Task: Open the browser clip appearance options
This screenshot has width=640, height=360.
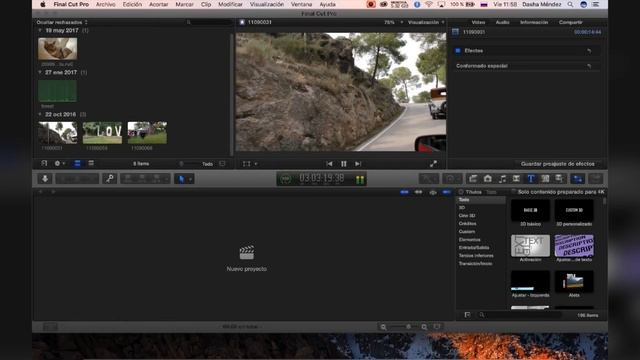Action: [222, 164]
